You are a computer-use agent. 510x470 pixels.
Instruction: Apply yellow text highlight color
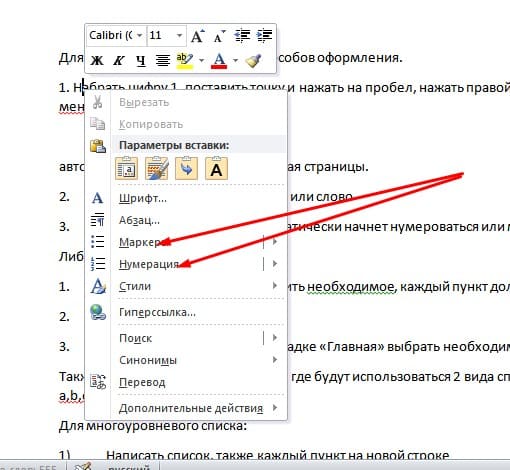185,61
